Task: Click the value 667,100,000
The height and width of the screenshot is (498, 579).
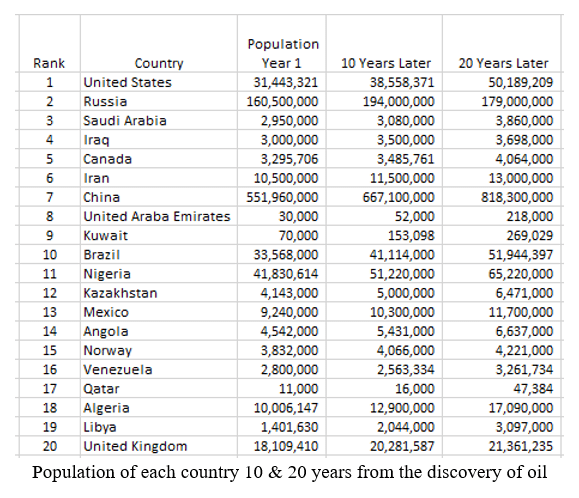Action: [399, 198]
